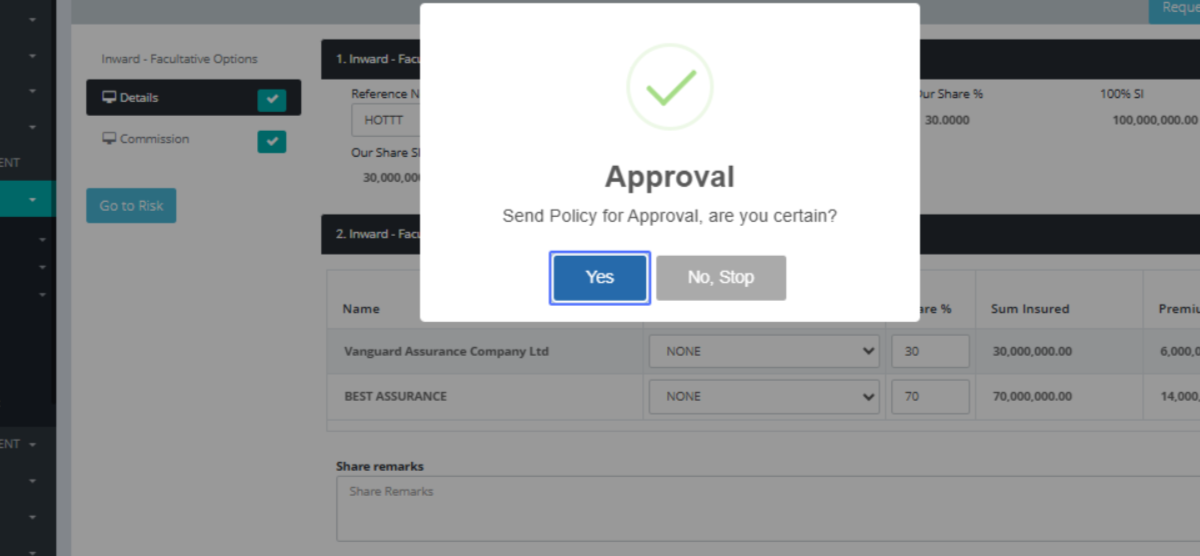Image resolution: width=1200 pixels, height=556 pixels.
Task: Click the share % field showing 30
Action: coord(930,352)
